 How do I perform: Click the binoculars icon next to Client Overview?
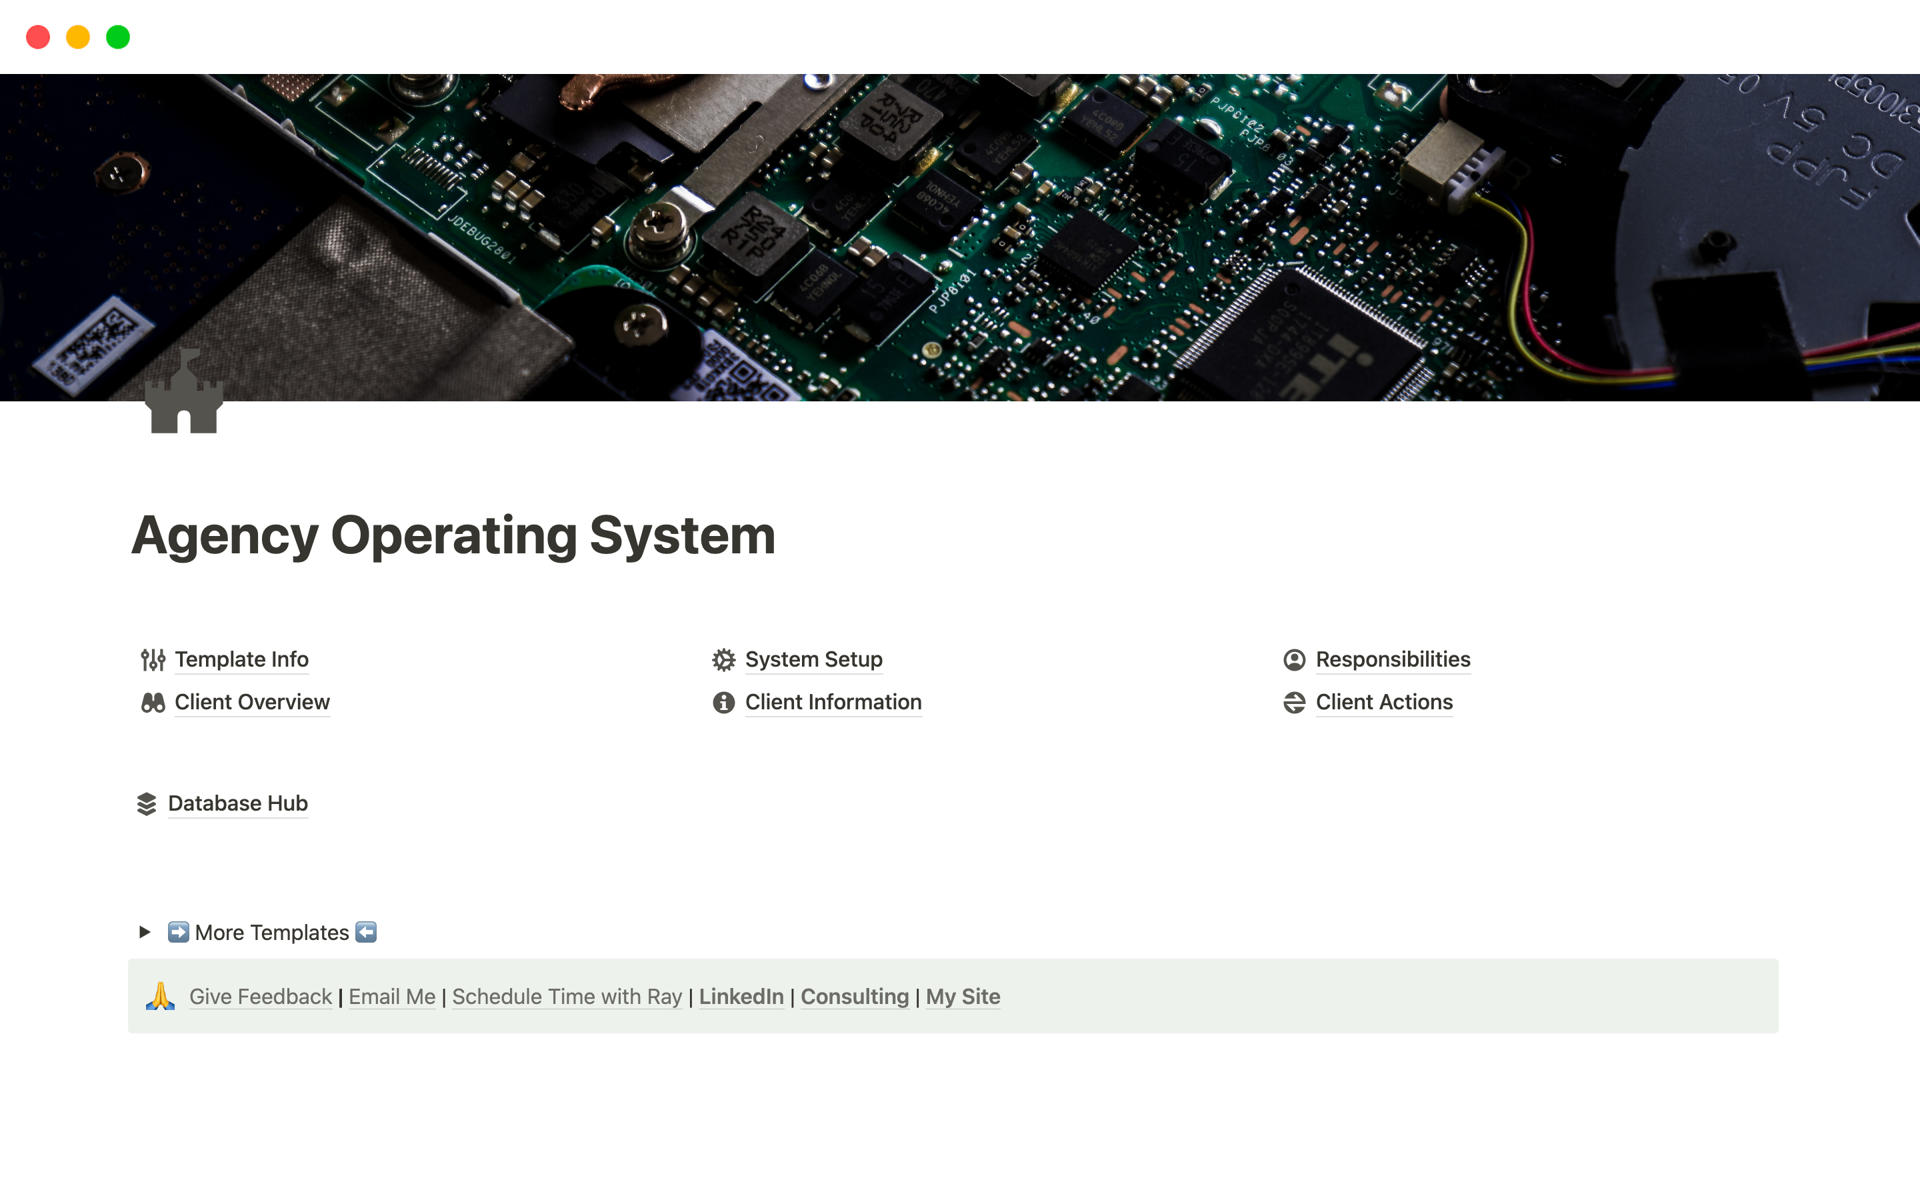pyautogui.click(x=153, y=703)
